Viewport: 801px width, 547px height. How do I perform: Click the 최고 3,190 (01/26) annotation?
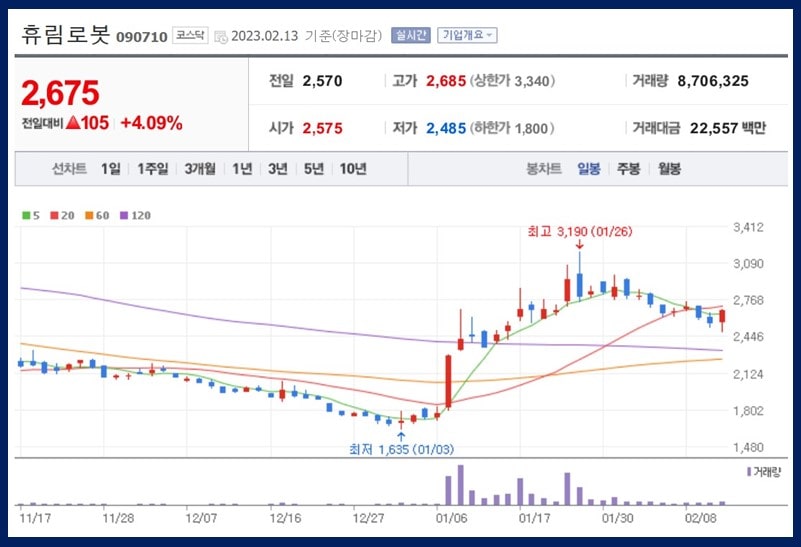pyautogui.click(x=580, y=232)
